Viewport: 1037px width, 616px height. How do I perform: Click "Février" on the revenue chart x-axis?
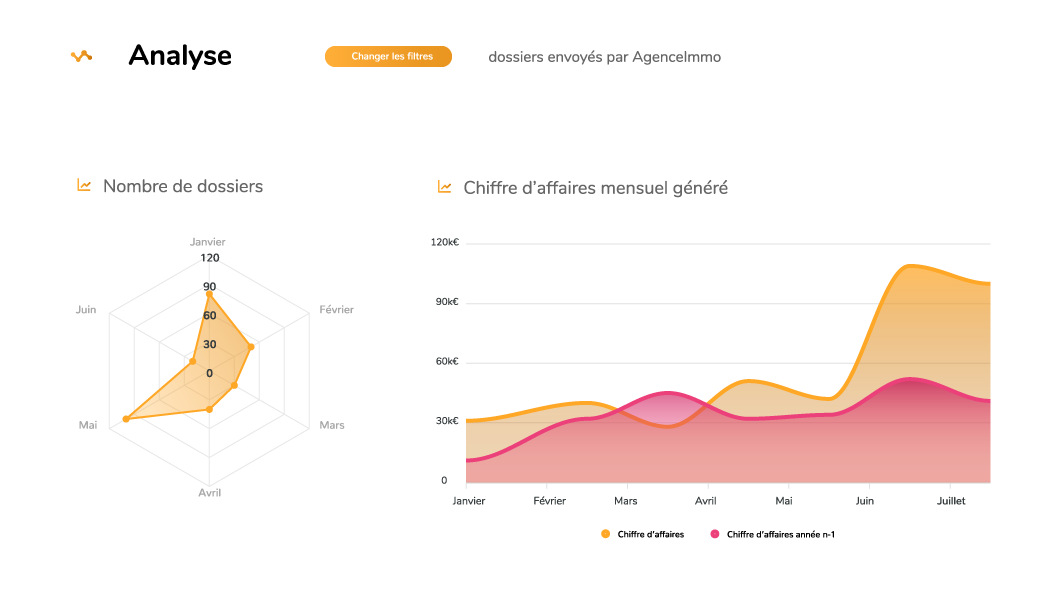550,501
